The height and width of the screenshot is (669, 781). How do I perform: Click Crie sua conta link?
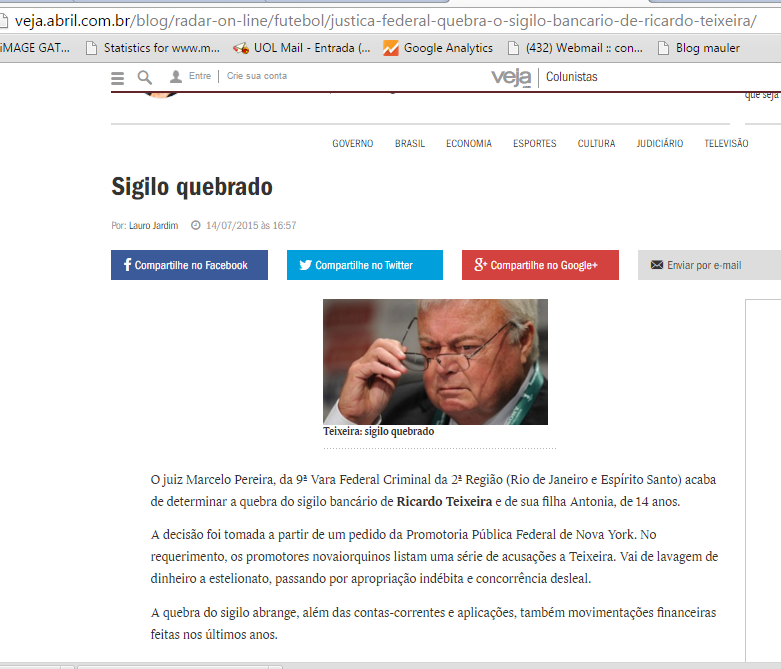pos(257,76)
